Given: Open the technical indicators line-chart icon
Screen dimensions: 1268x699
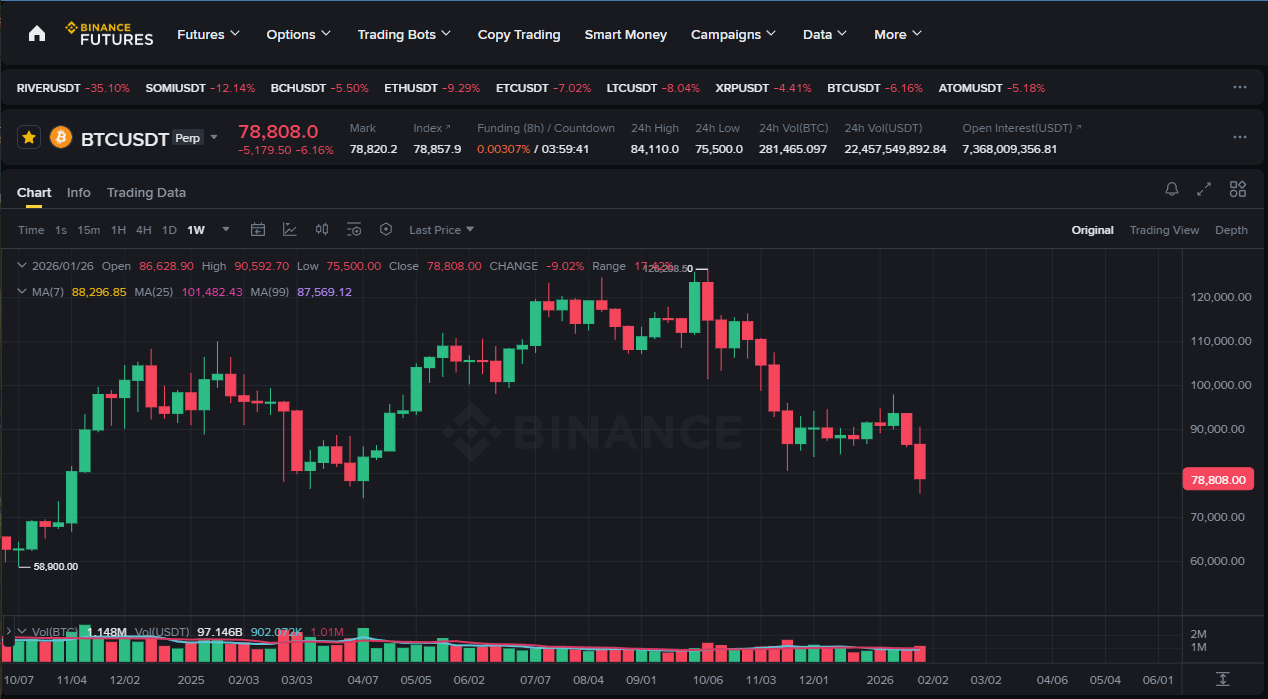Looking at the screenshot, I should click(x=290, y=230).
